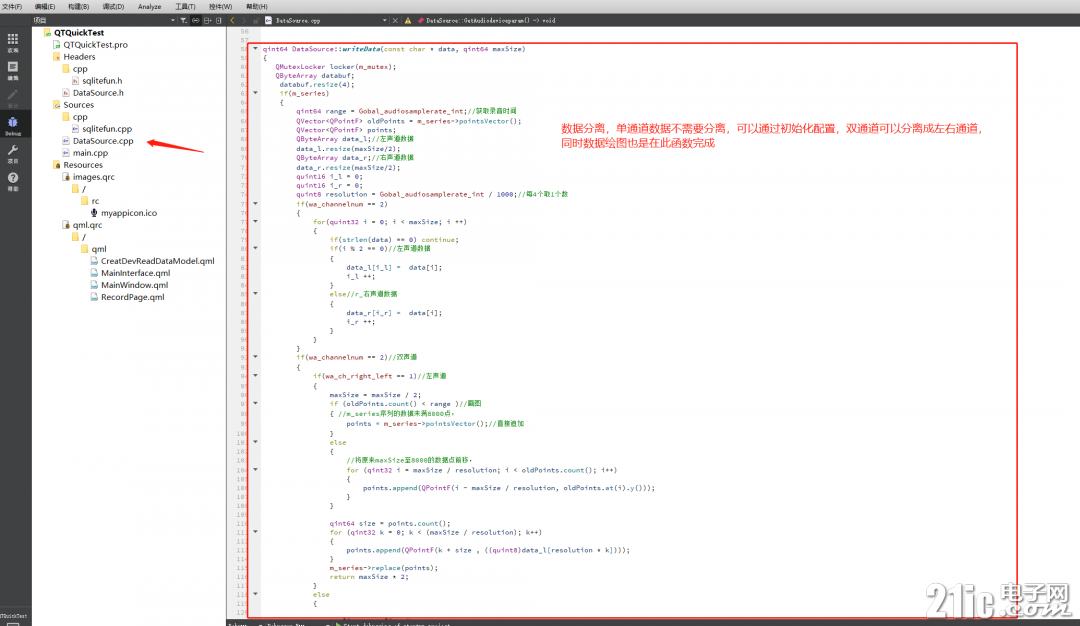
Task: Close the DataSource.cpp document with X
Action: [395, 21]
